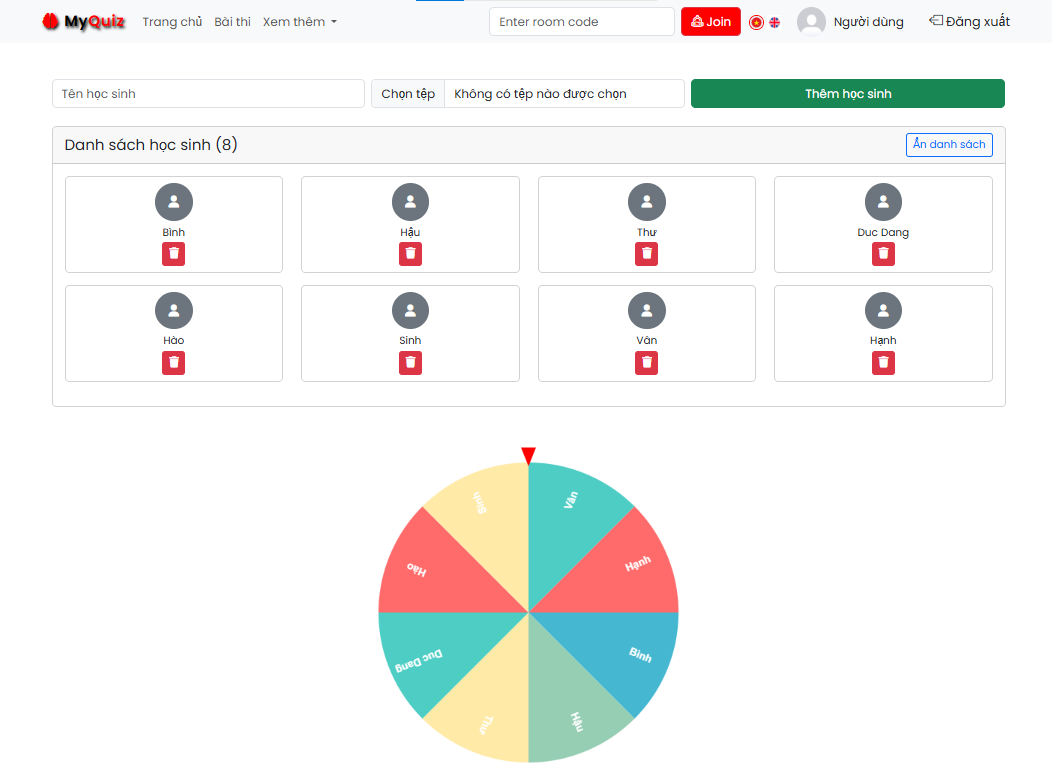This screenshot has height=768, width=1052.
Task: Switch language to Vietnamese flag
Action: click(x=756, y=22)
